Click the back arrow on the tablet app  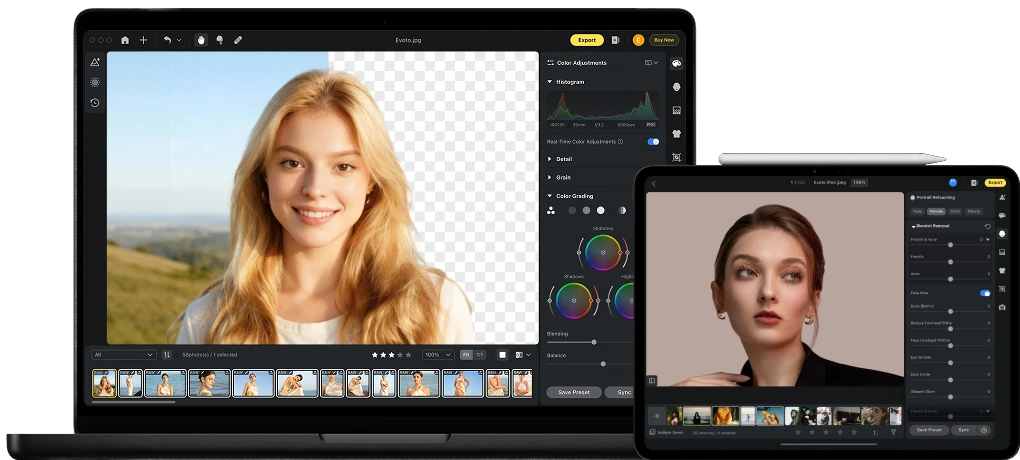653,183
